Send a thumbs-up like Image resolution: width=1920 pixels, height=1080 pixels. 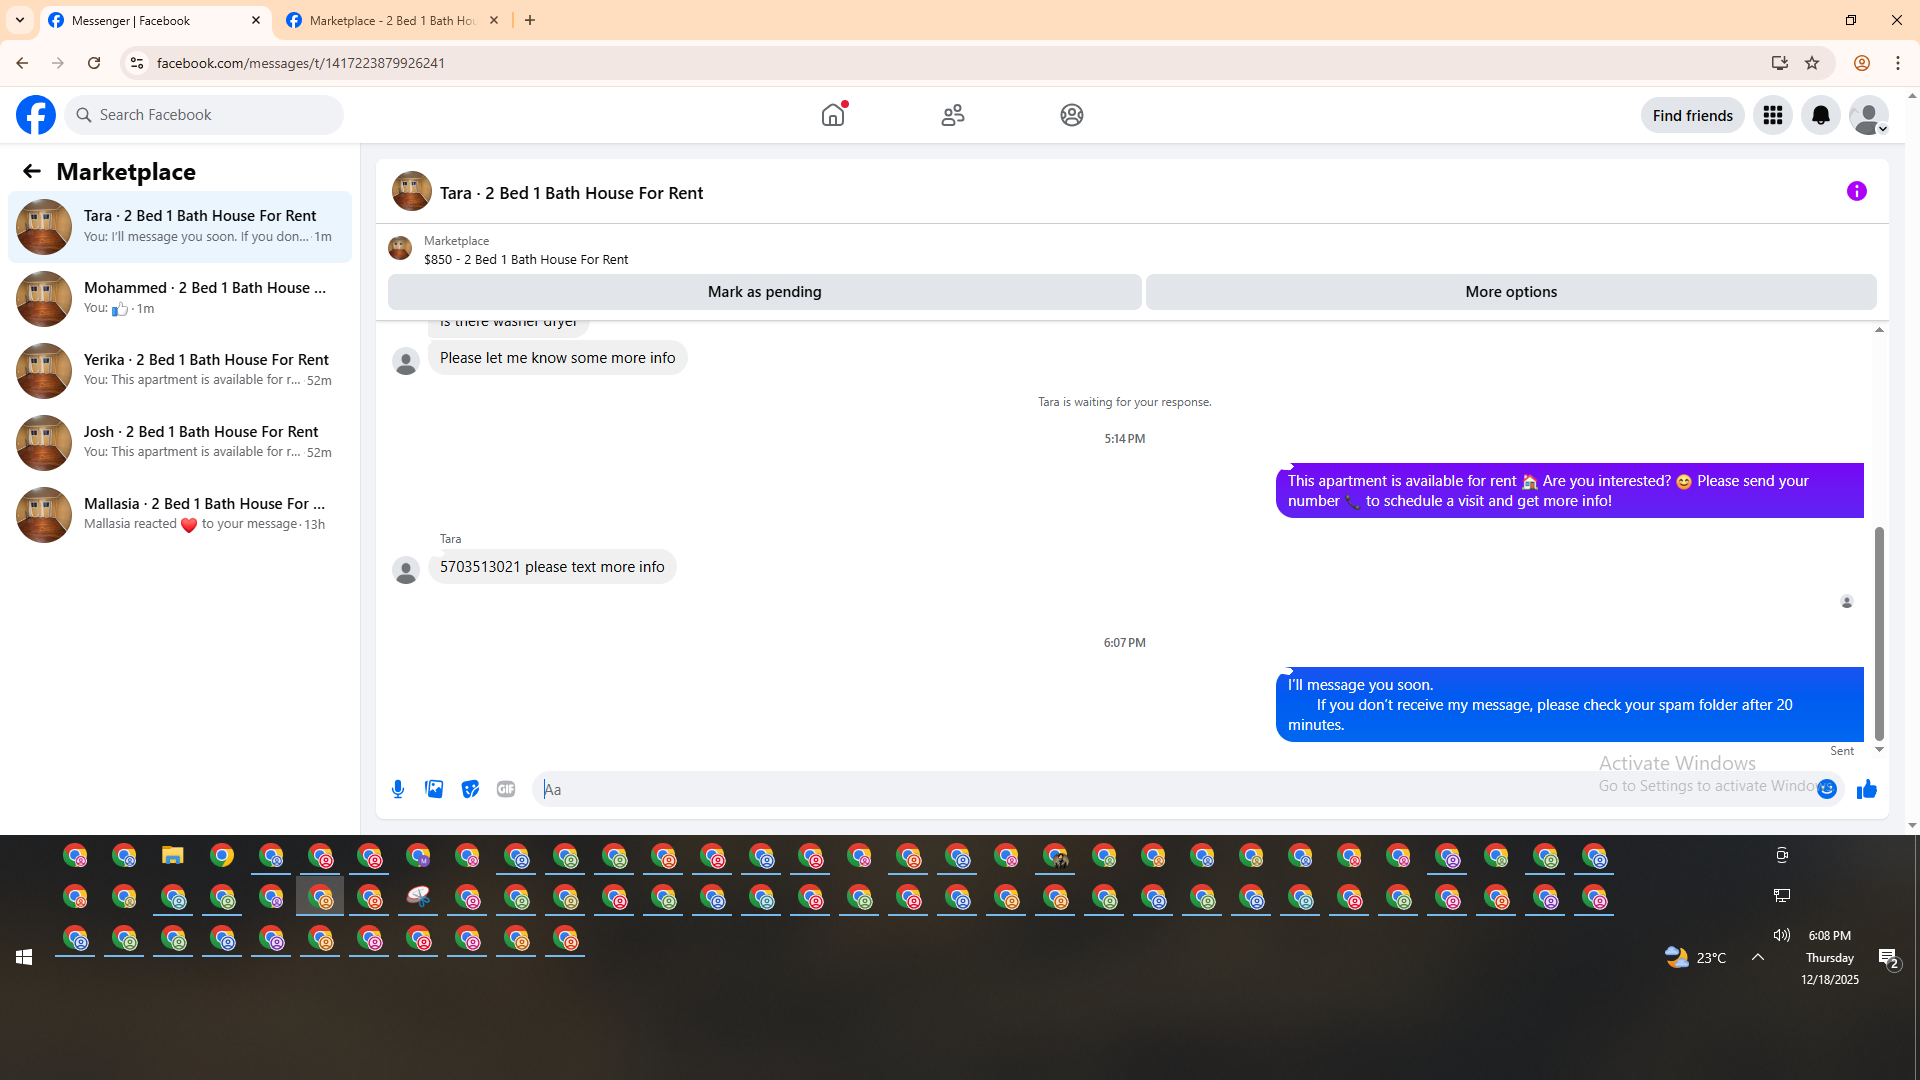click(x=1867, y=789)
